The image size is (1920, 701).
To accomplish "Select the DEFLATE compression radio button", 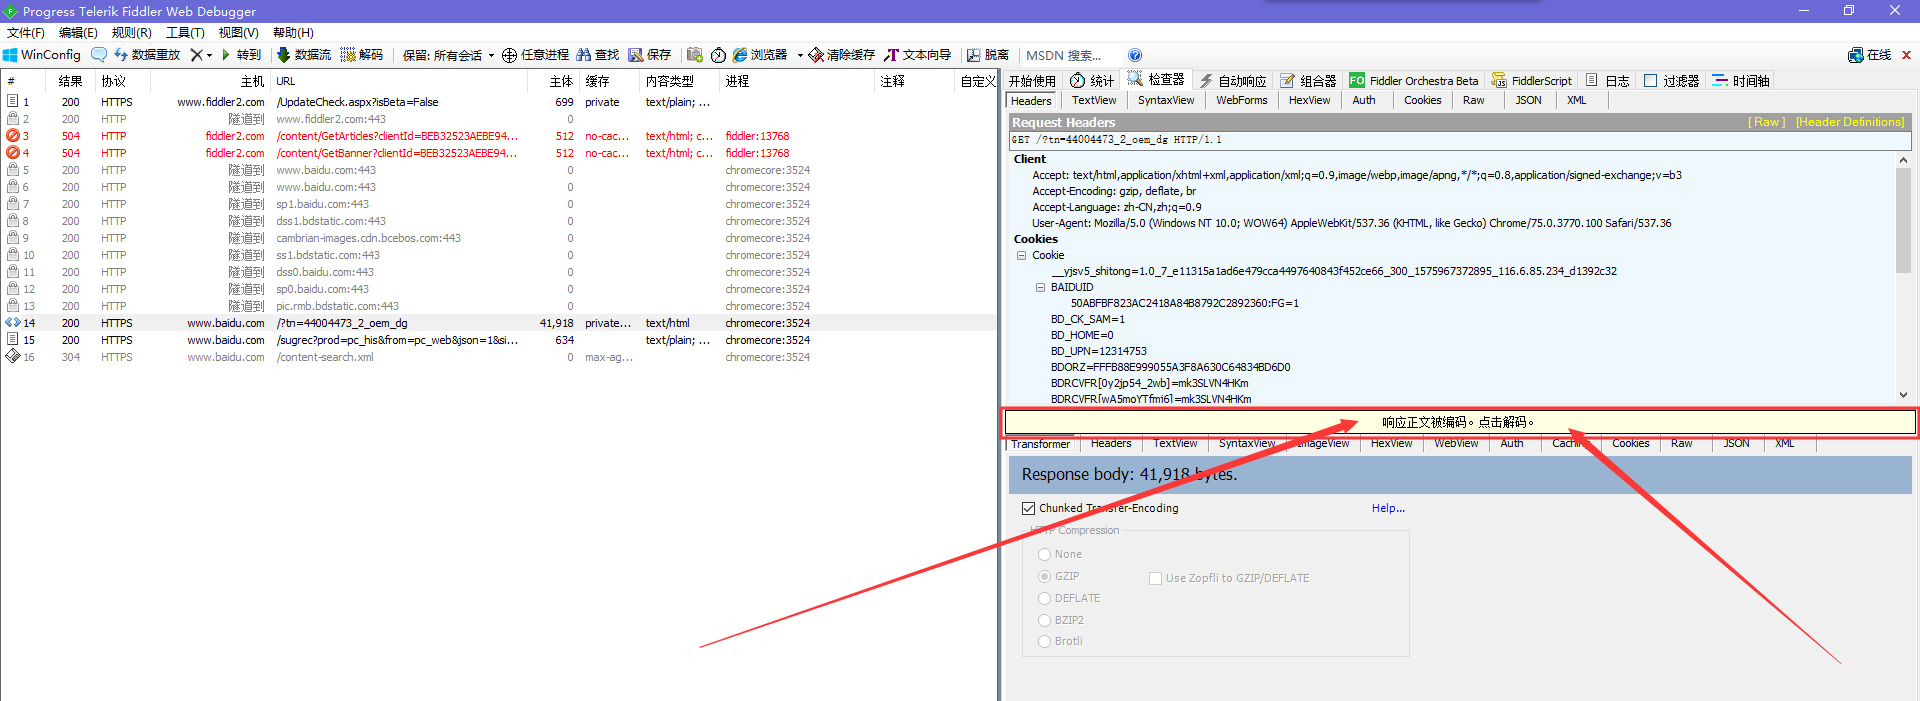I will [x=1045, y=598].
